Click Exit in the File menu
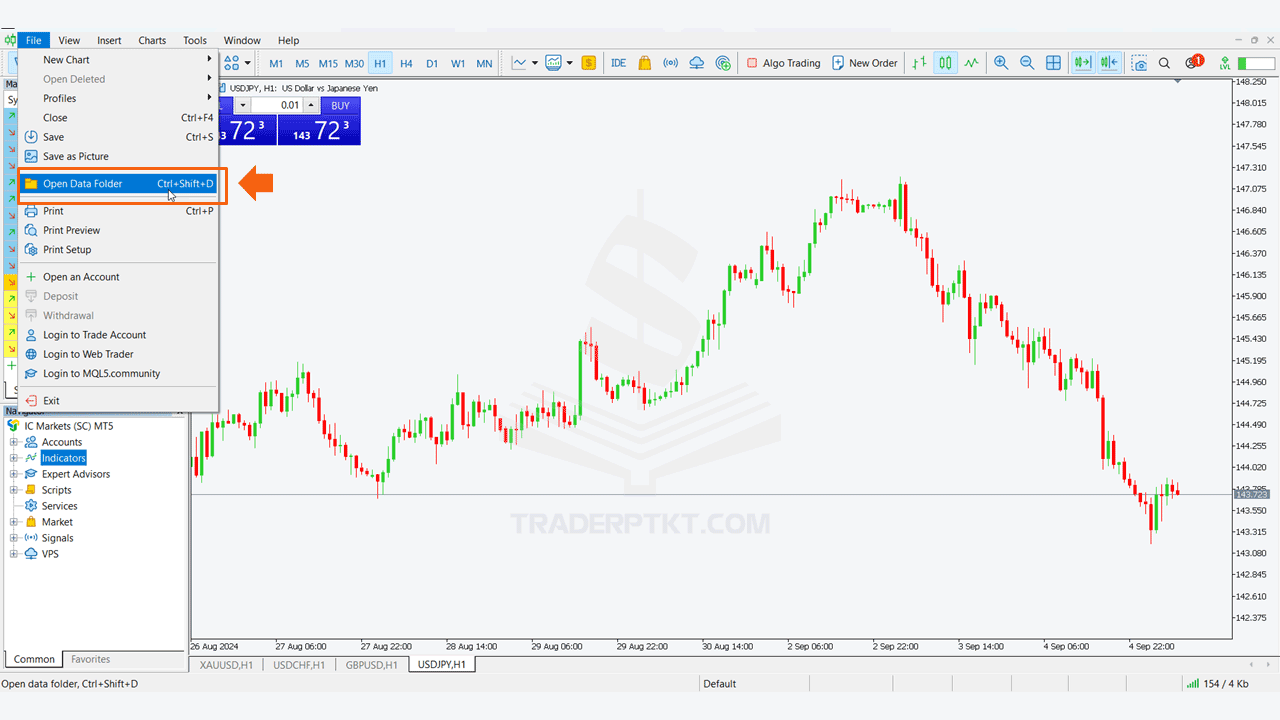This screenshot has width=1280, height=720. coord(118,400)
